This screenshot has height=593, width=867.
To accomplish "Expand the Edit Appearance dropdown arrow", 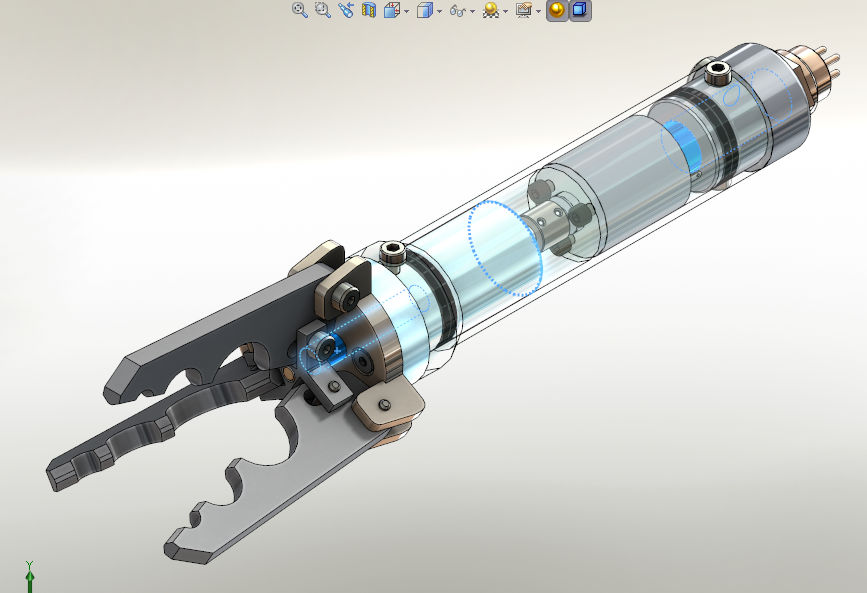I will (505, 11).
